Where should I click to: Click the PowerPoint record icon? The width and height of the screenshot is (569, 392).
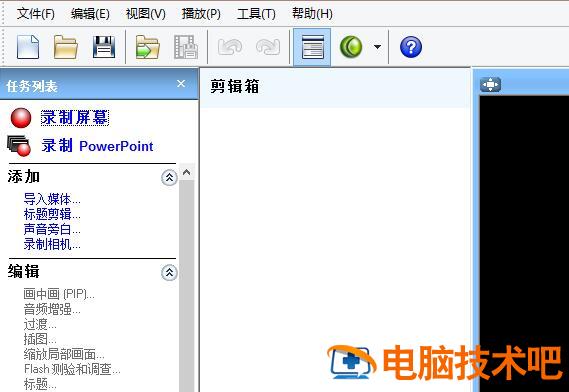[x=19, y=146]
